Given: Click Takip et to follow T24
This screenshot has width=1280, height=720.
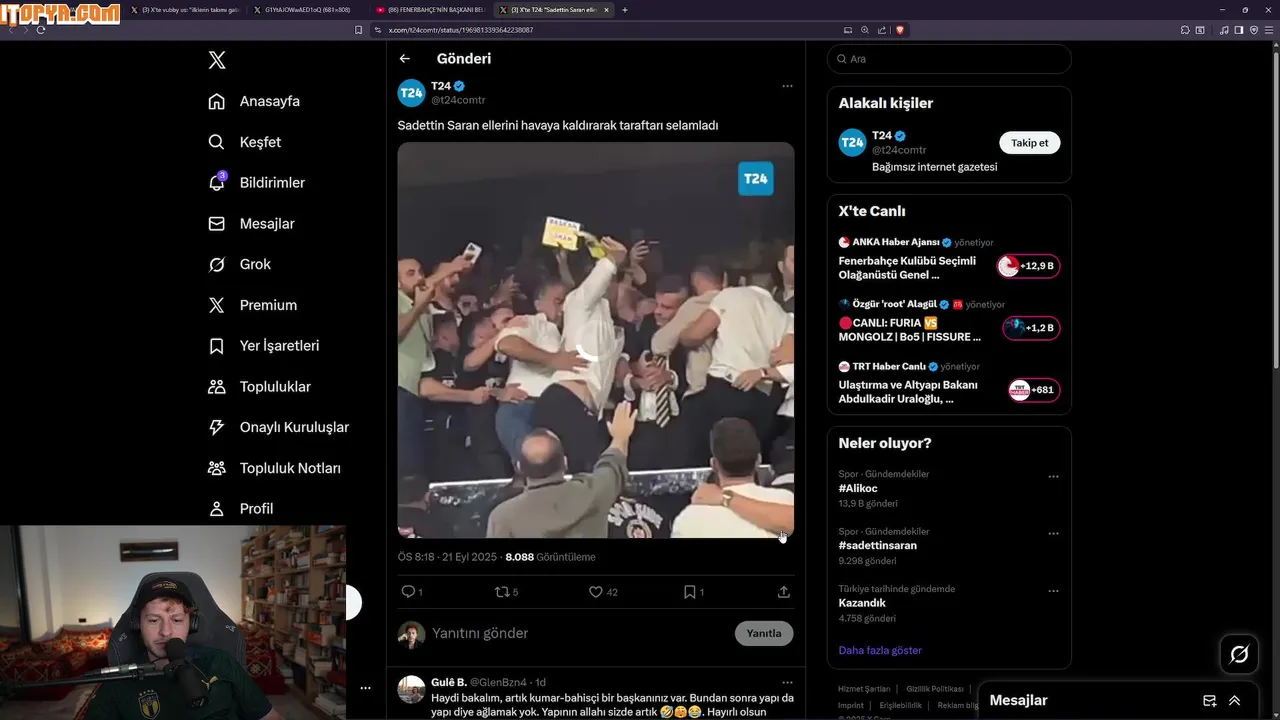Looking at the screenshot, I should pos(1029,143).
